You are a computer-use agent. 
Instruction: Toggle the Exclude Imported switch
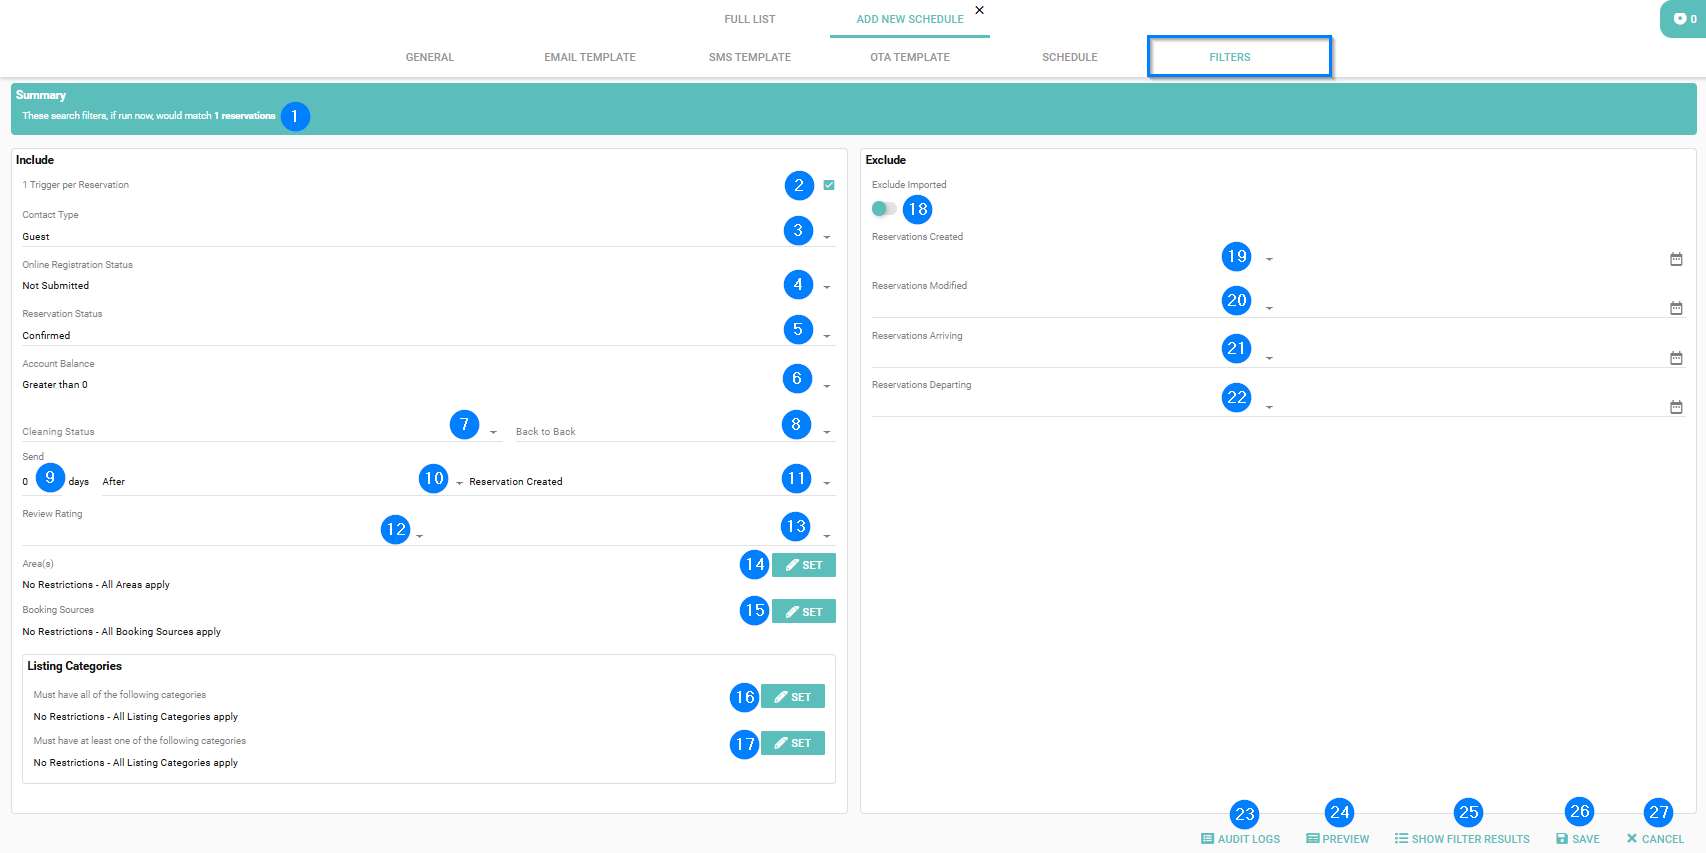[884, 209]
